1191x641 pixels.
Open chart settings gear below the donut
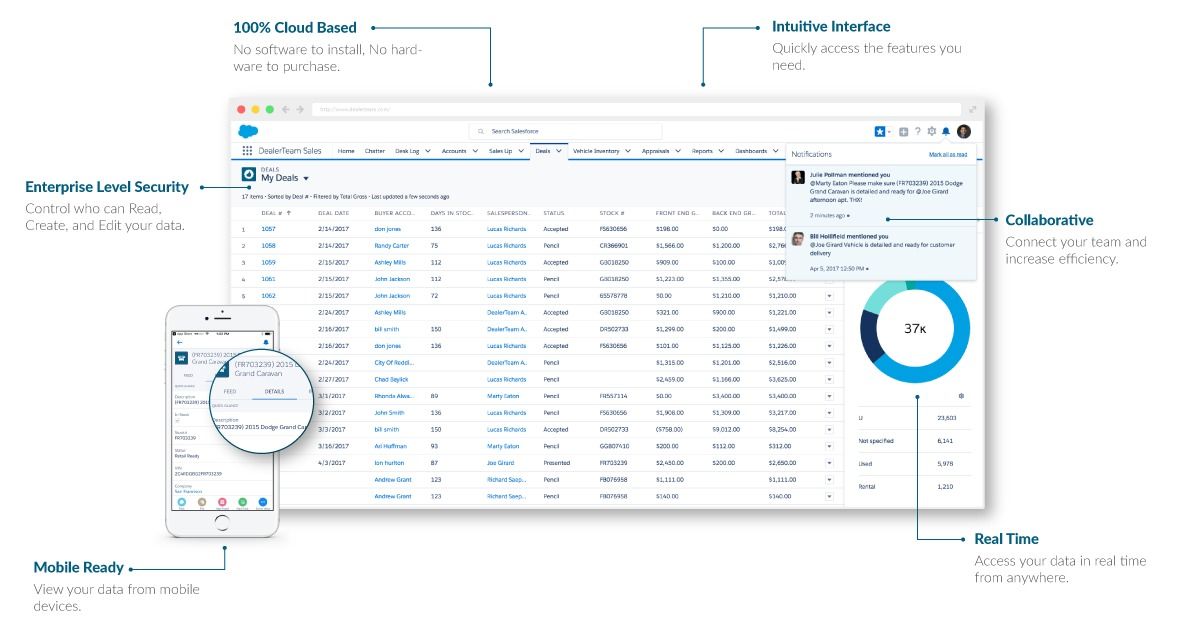(961, 396)
